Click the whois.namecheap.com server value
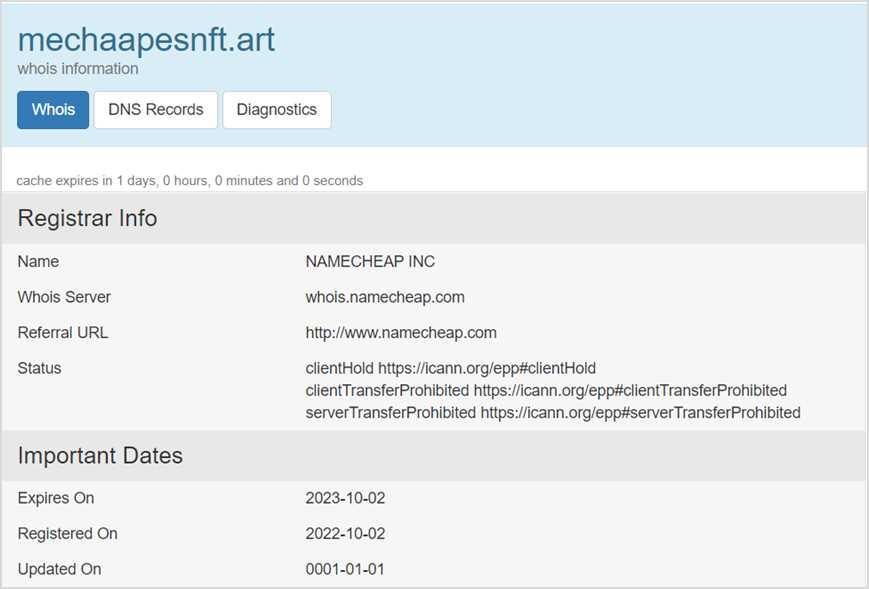Viewport: 869px width, 589px height. click(x=385, y=297)
